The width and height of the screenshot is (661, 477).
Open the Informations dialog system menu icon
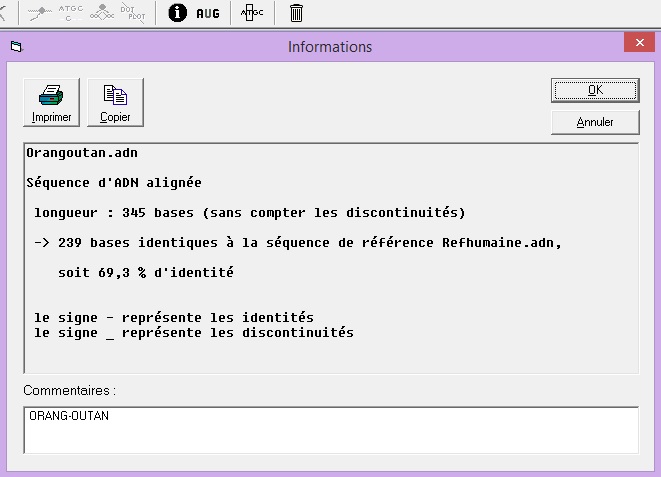click(15, 47)
